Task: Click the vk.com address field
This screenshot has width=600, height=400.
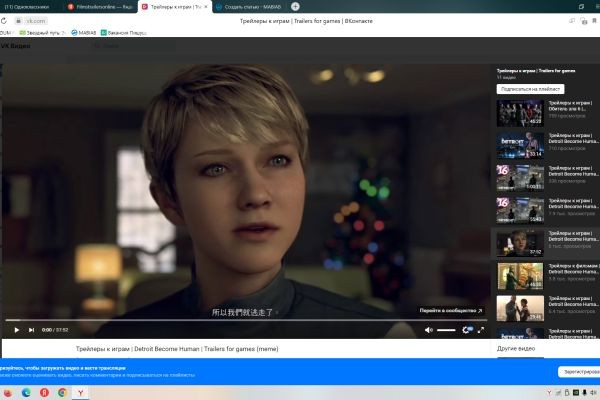Action: tap(31, 21)
